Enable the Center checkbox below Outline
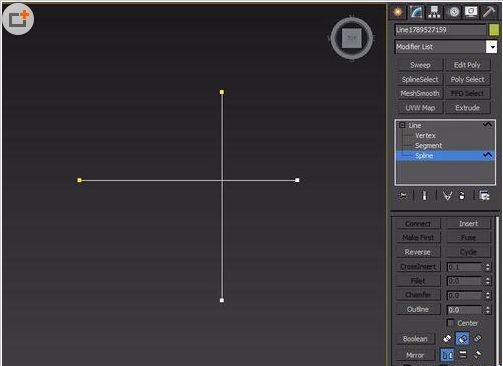This screenshot has width=503, height=366. [450, 323]
